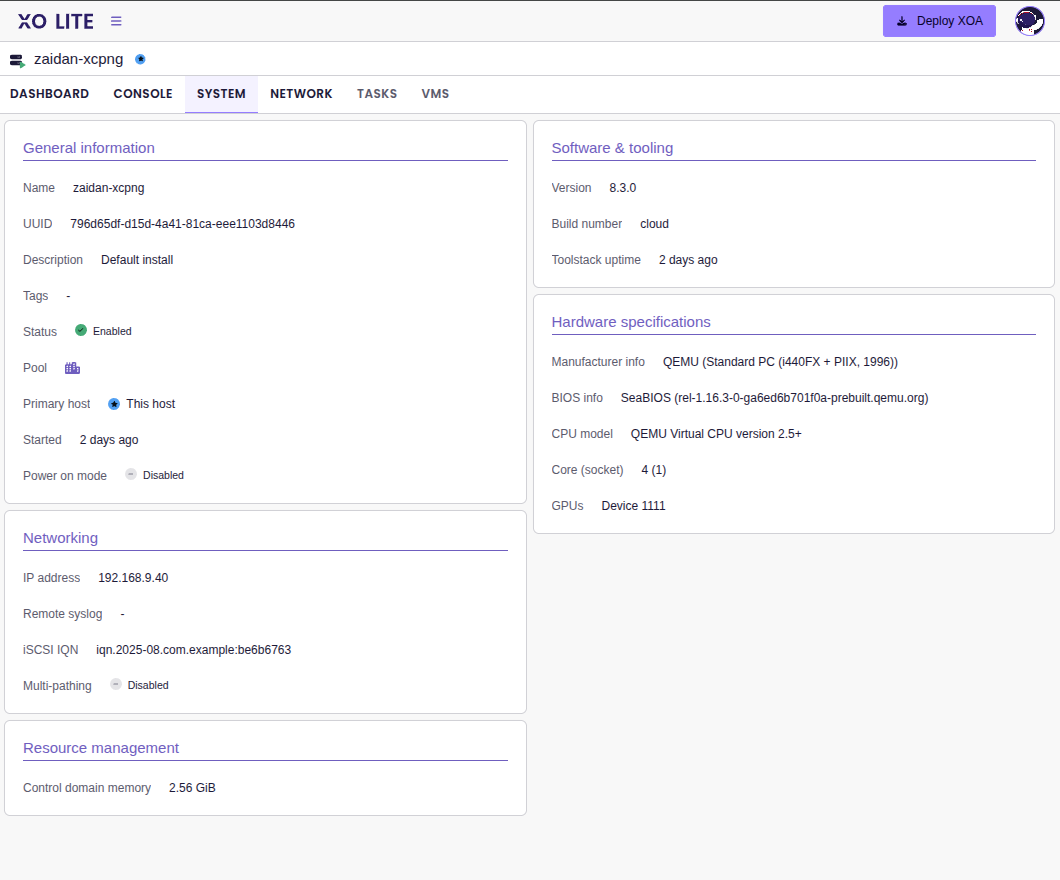Click the Hardware specifications heading
Image resolution: width=1060 pixels, height=880 pixels.
pos(631,322)
